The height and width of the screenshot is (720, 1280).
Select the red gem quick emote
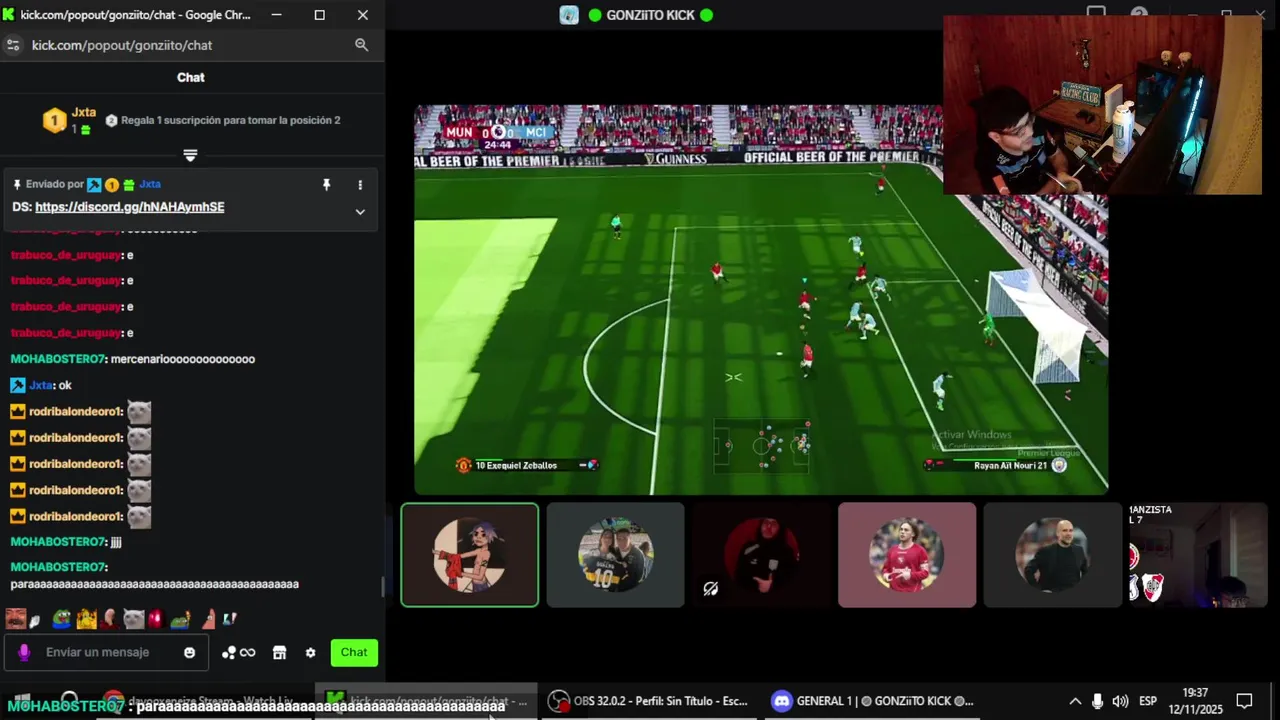[x=155, y=620]
